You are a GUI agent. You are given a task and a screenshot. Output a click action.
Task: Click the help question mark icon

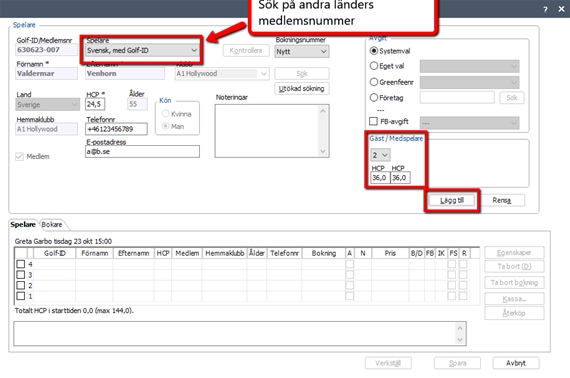click(x=545, y=10)
